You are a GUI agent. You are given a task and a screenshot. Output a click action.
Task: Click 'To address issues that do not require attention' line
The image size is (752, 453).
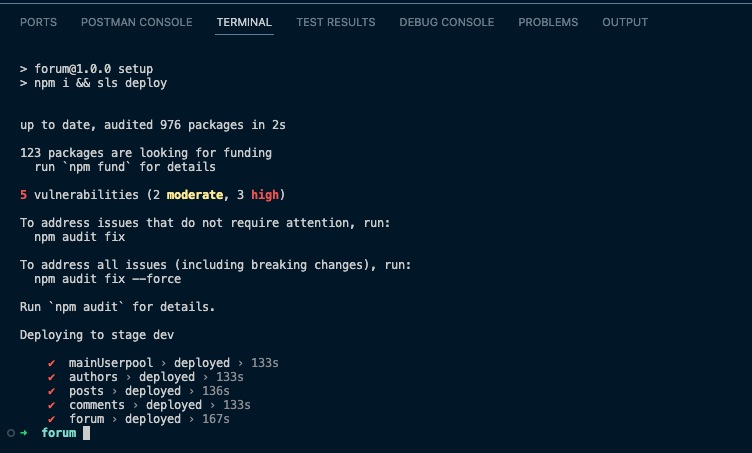point(205,223)
